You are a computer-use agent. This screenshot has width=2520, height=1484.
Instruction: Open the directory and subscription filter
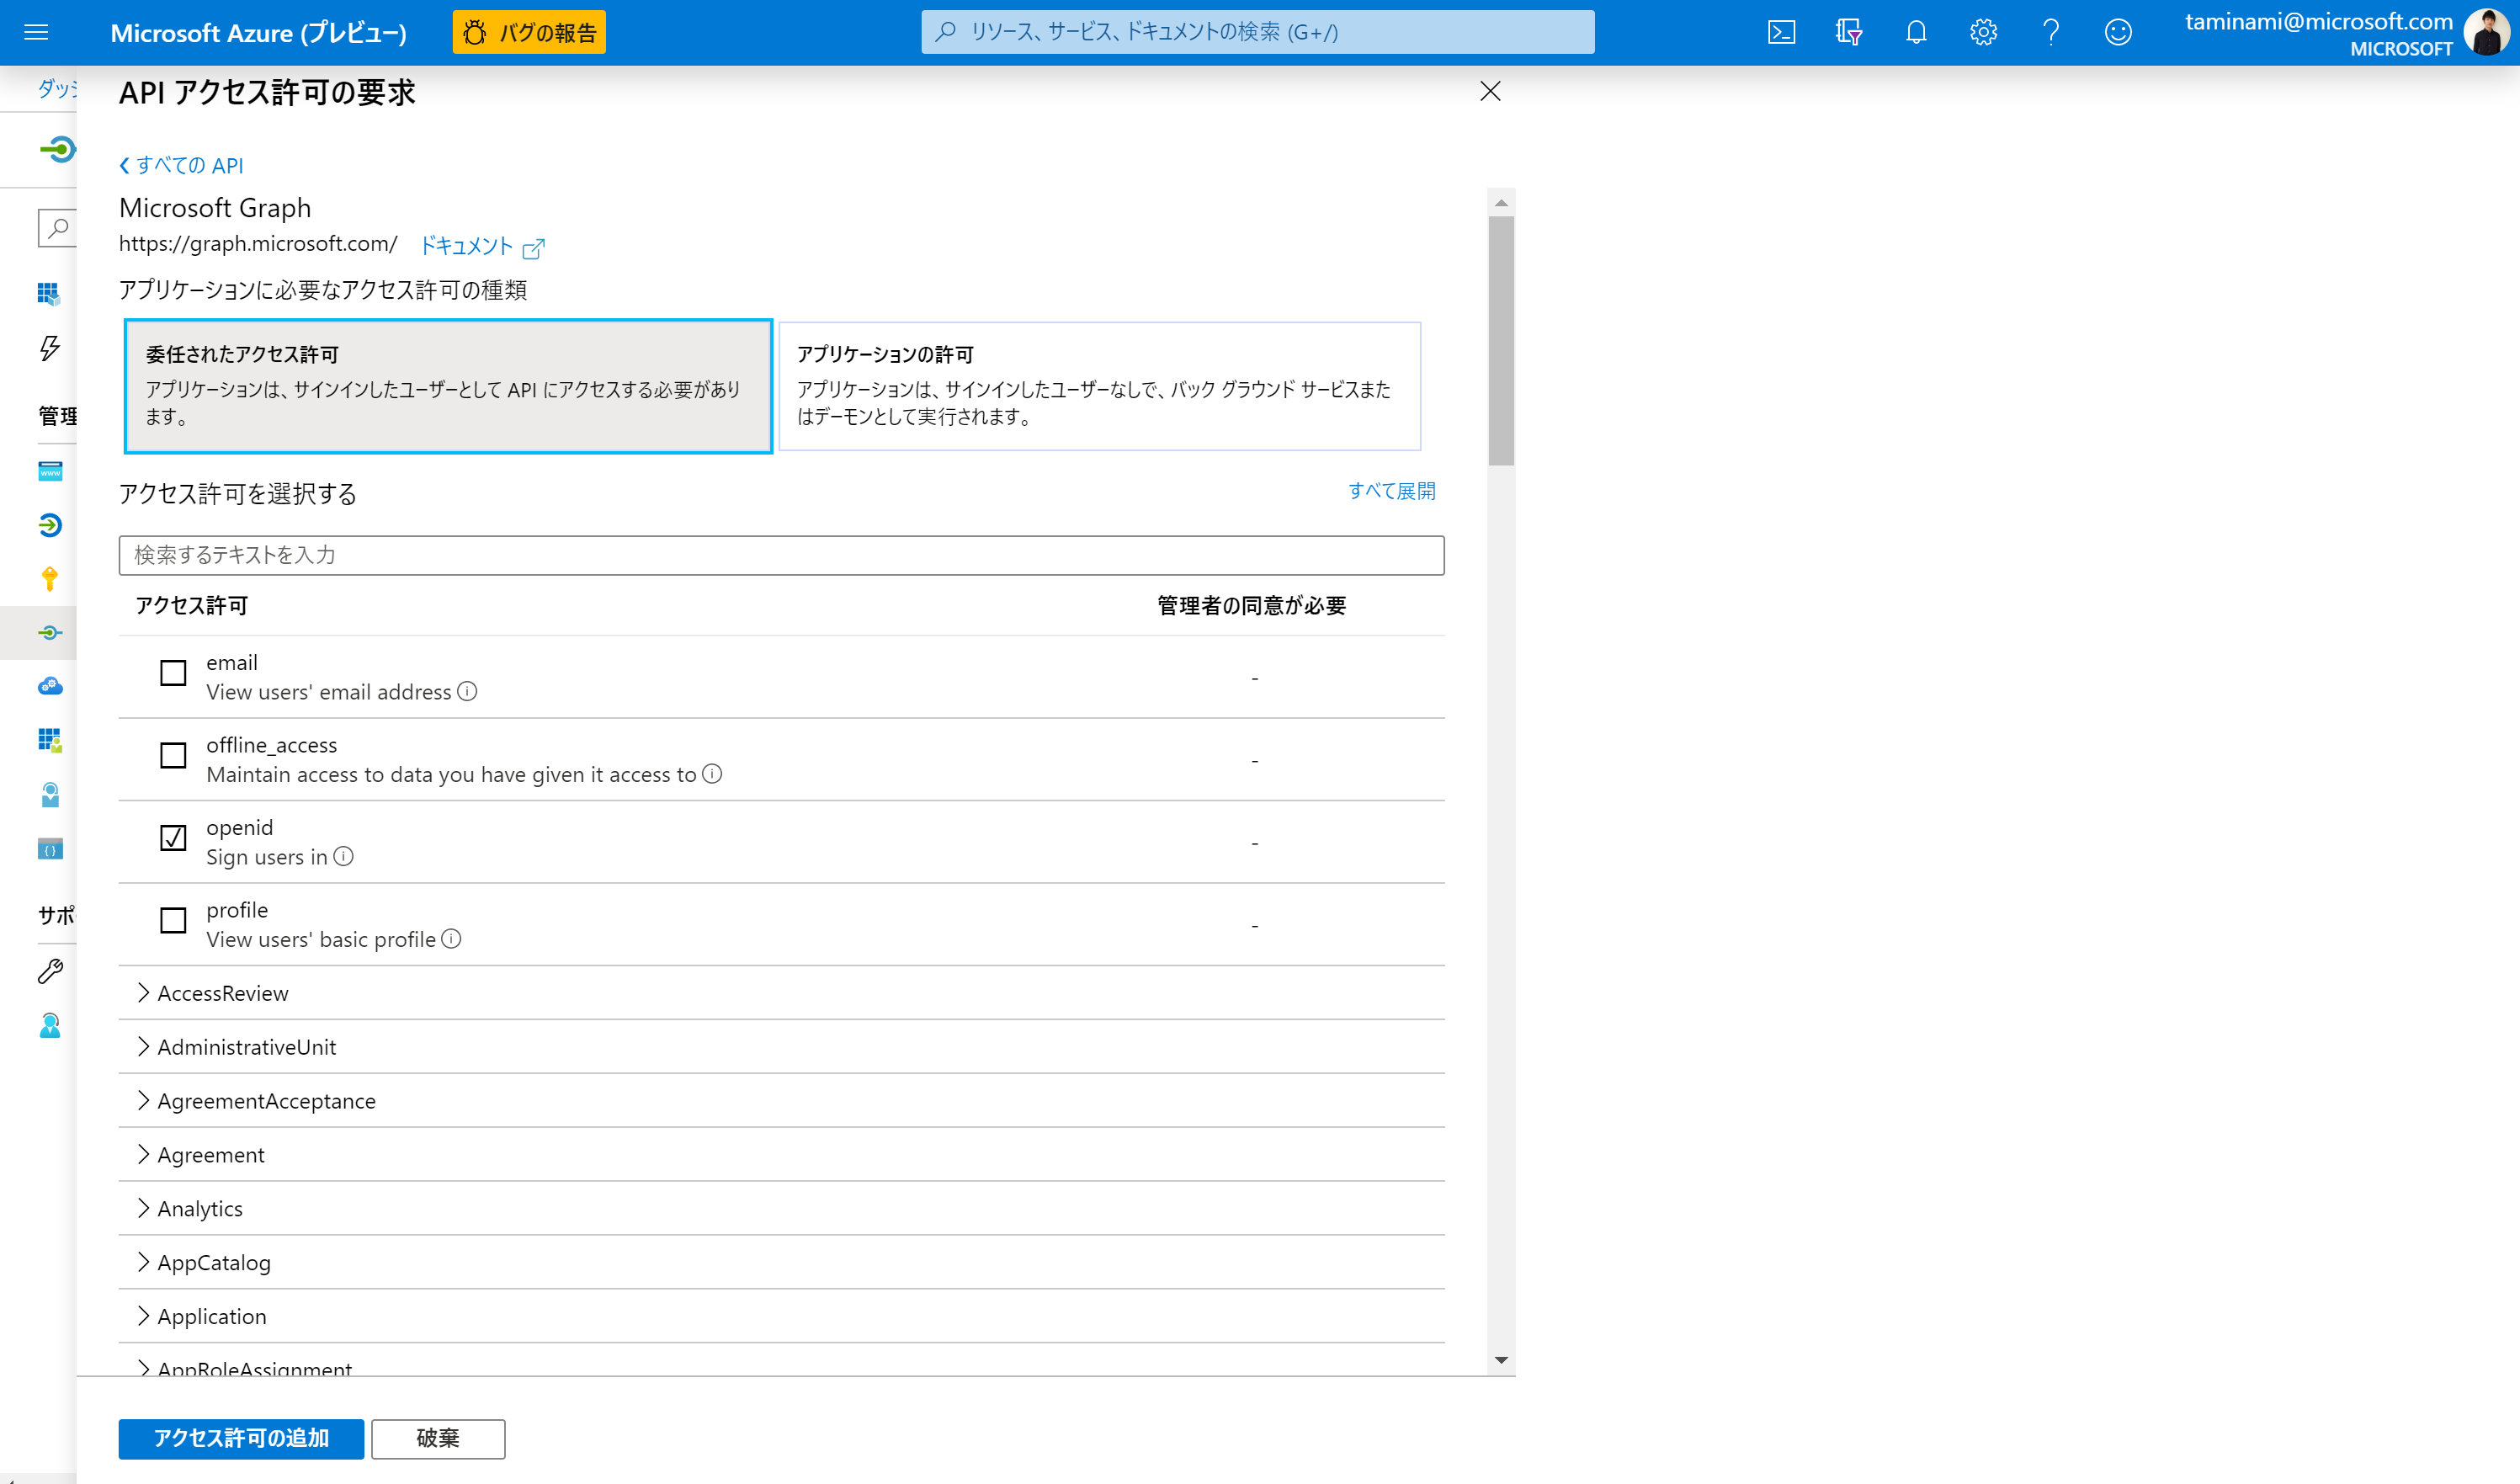pyautogui.click(x=1848, y=32)
